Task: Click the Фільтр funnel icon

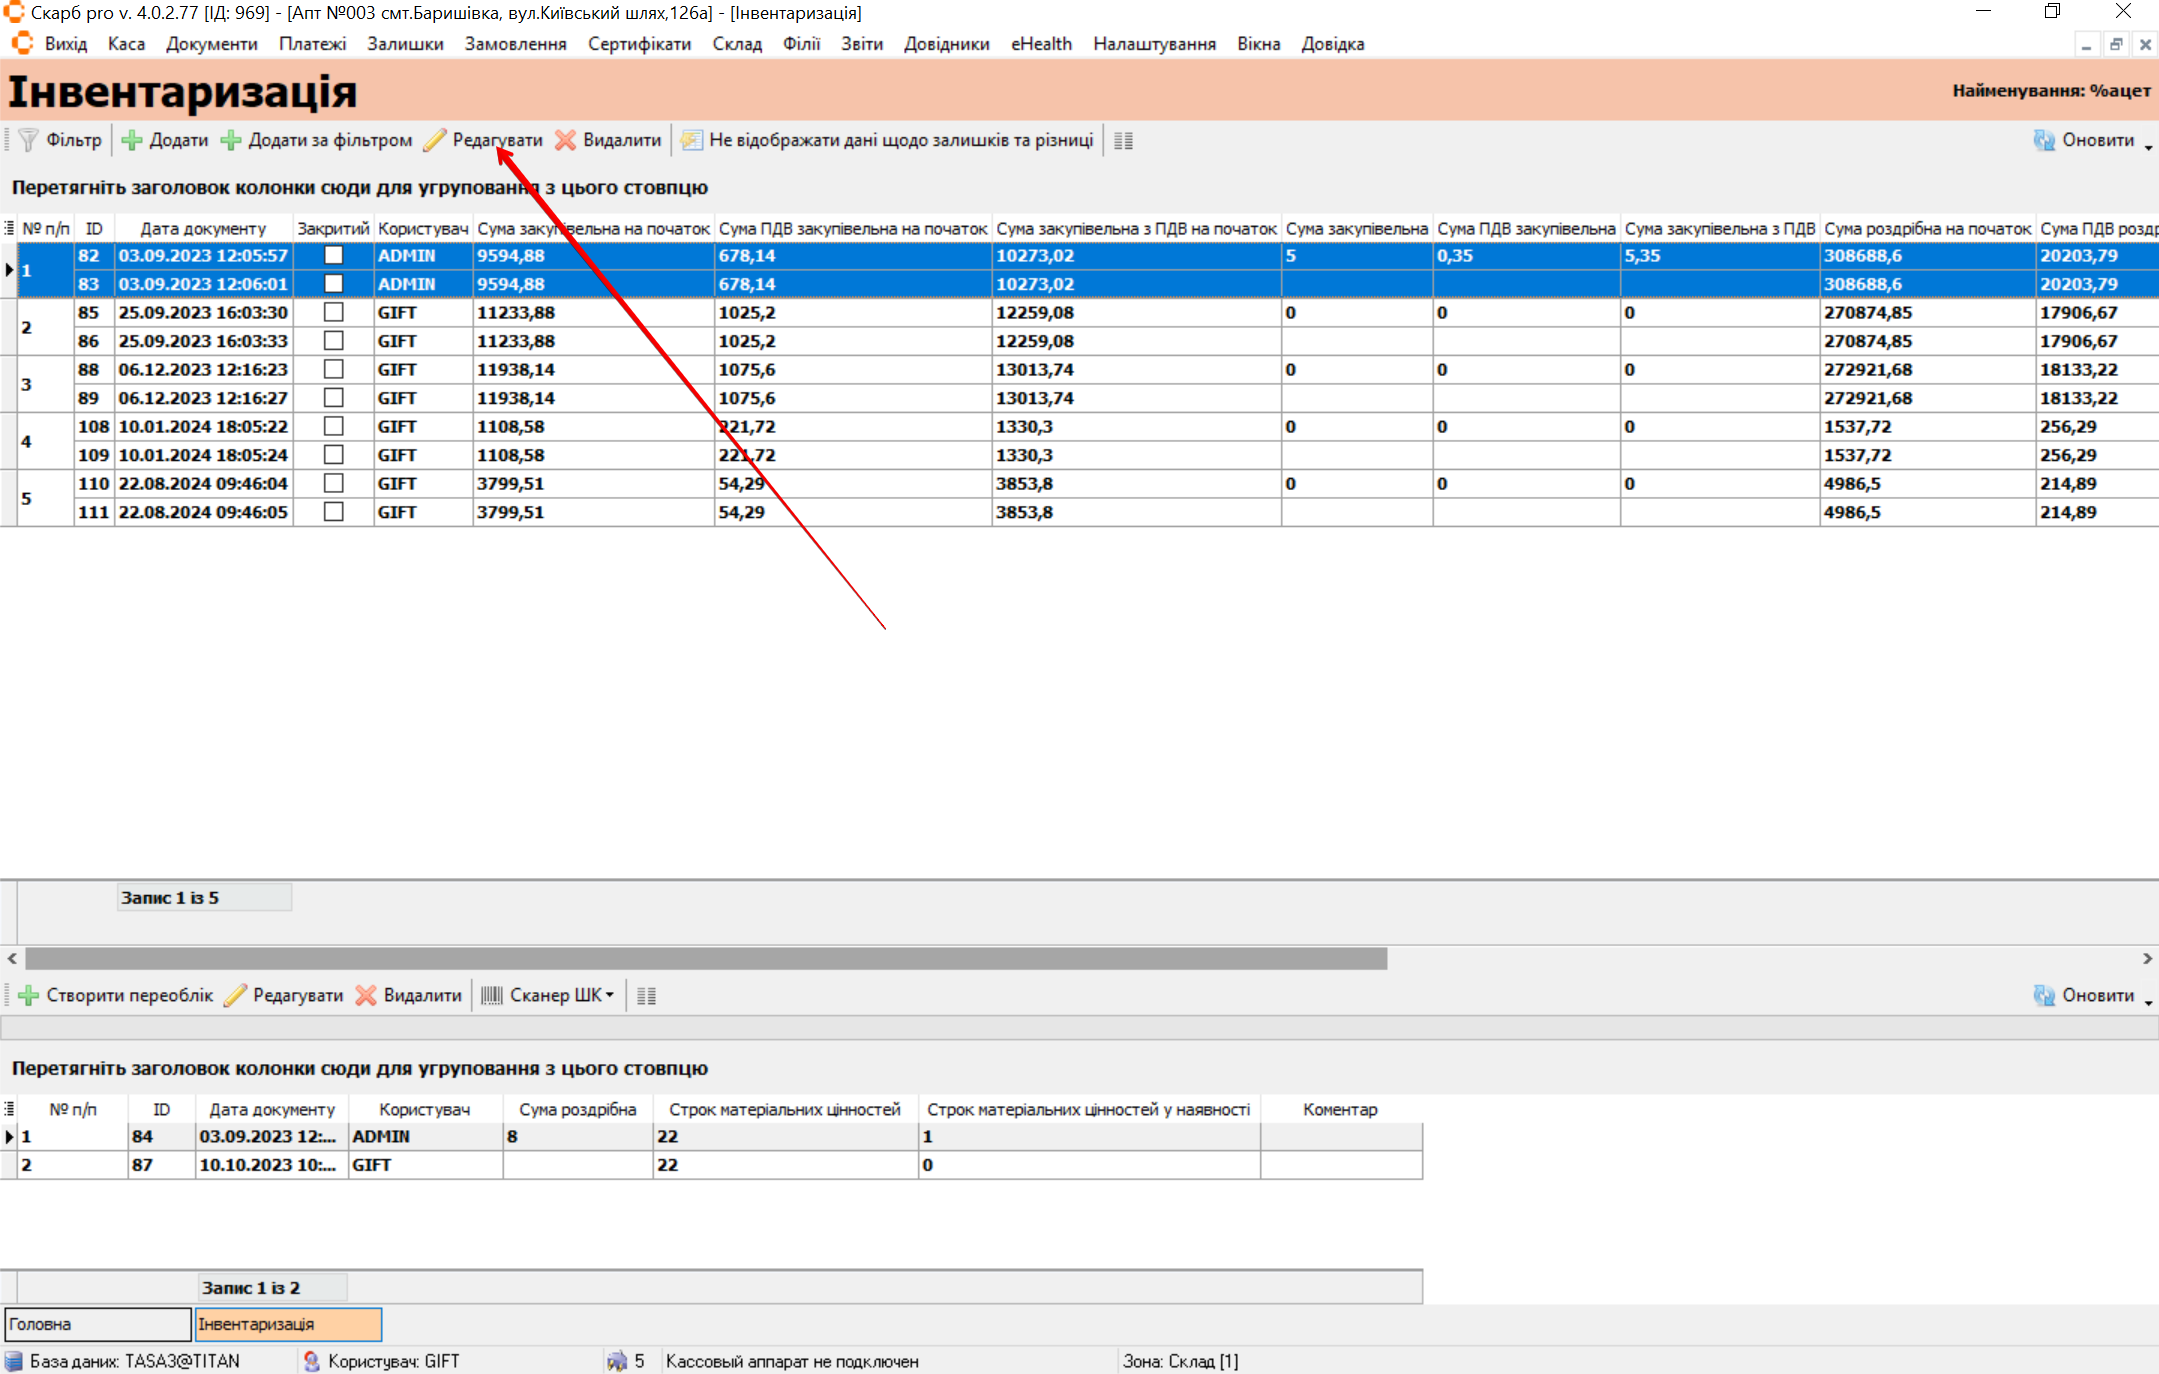Action: pos(29,140)
